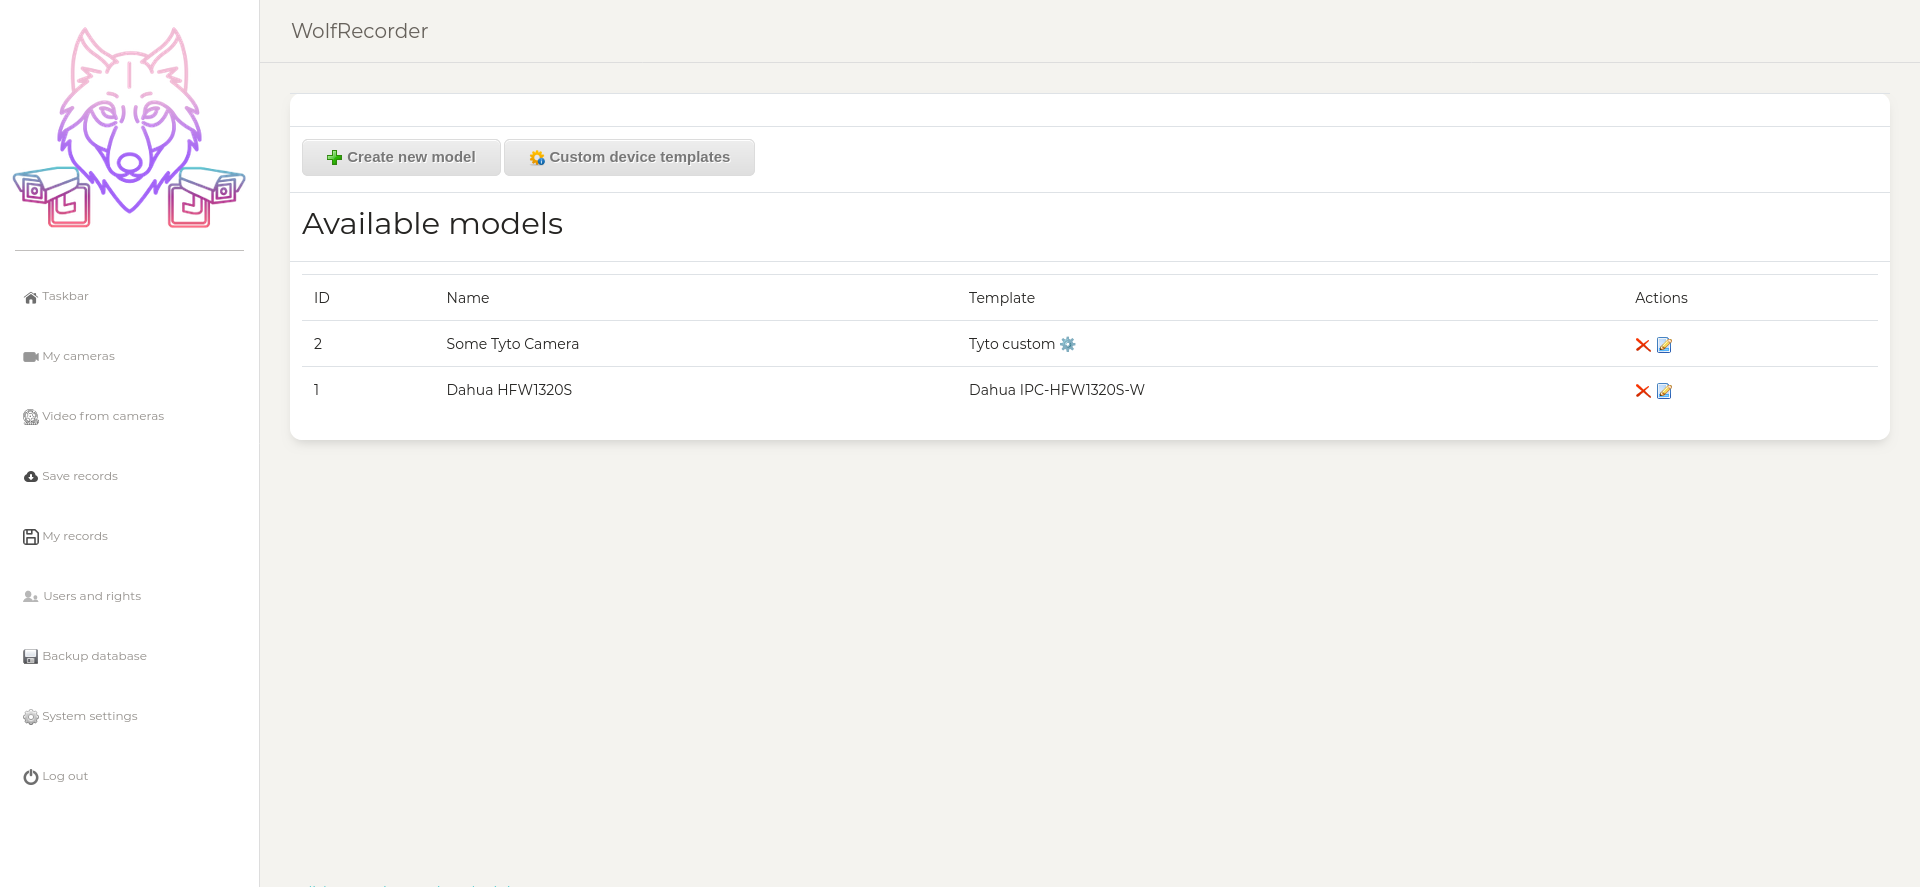
Task: Click the house icon next to Taskbar
Action: point(31,297)
